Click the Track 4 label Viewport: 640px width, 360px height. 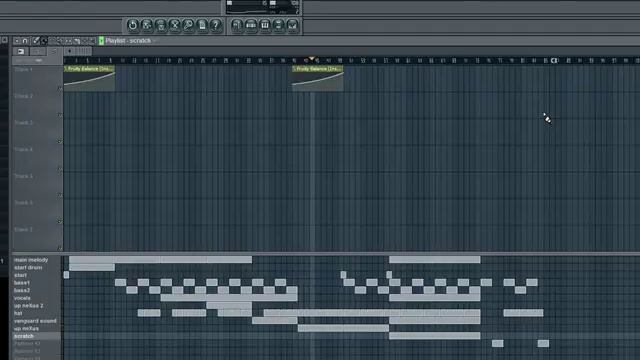(23, 149)
